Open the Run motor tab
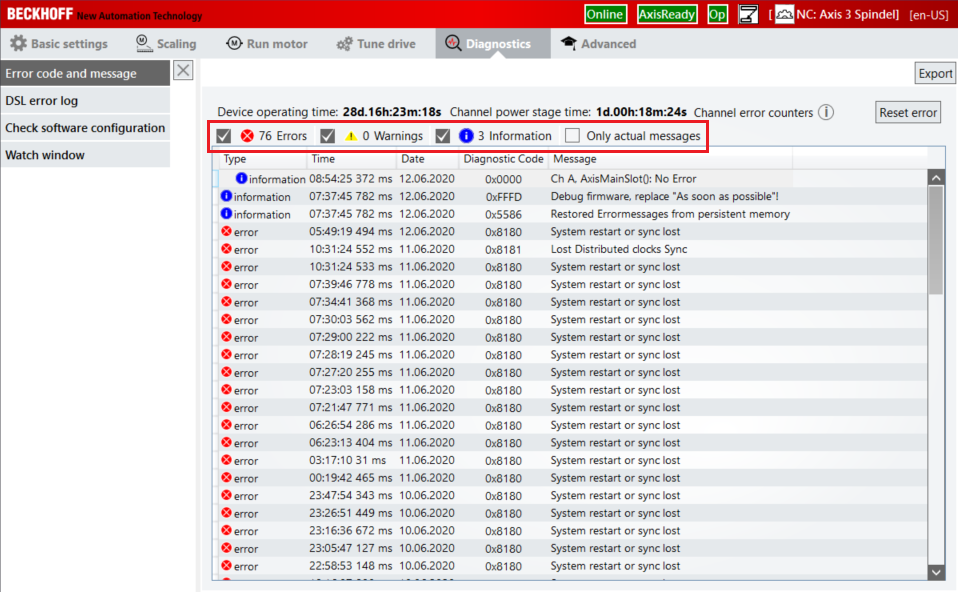This screenshot has height=592, width=958. tap(267, 44)
